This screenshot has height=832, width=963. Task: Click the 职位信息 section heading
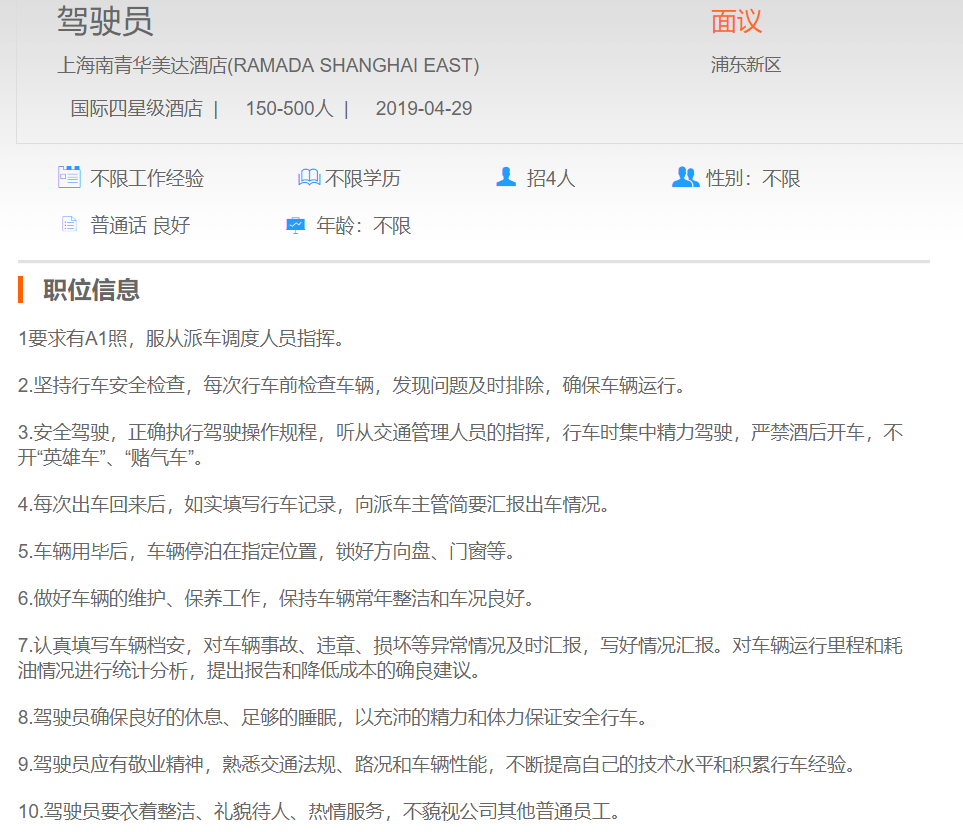pyautogui.click(x=91, y=290)
